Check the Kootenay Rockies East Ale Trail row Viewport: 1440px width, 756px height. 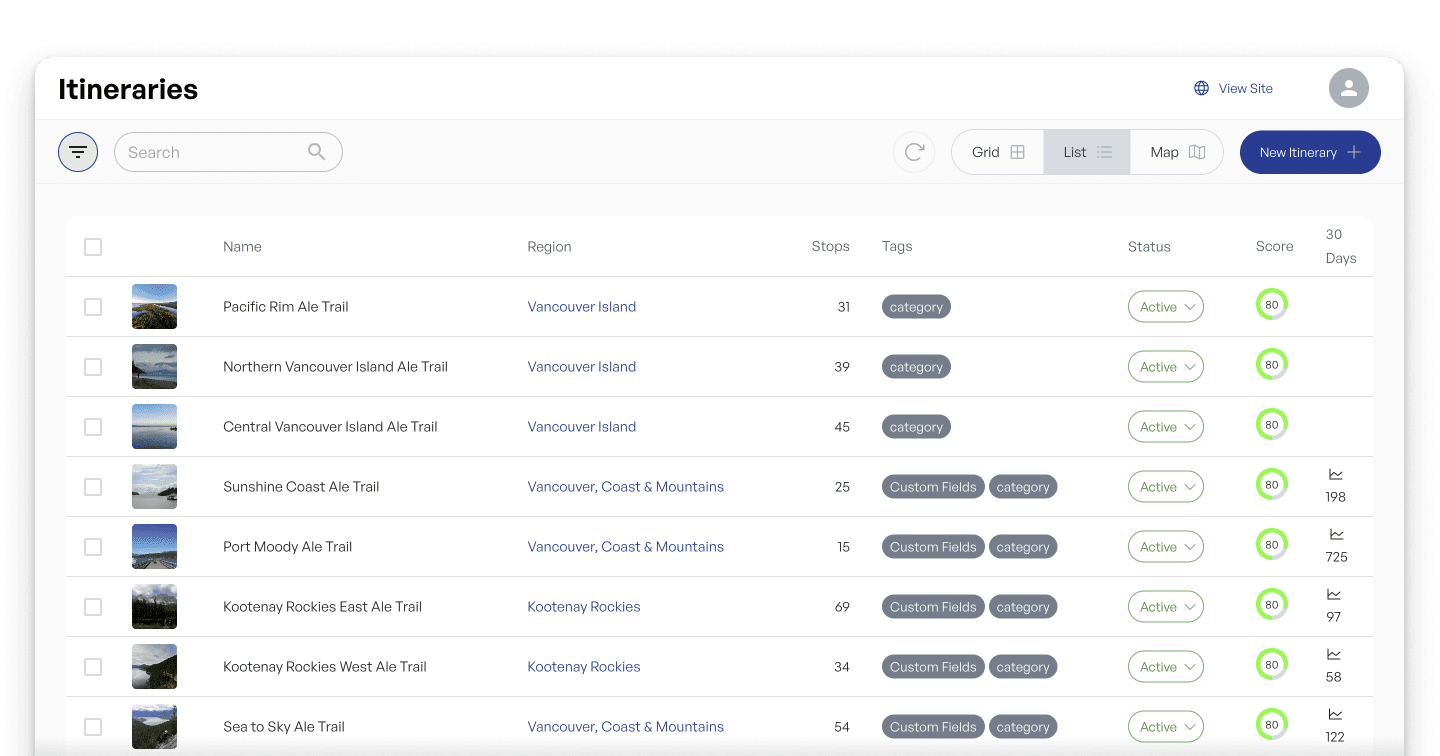[x=93, y=607]
